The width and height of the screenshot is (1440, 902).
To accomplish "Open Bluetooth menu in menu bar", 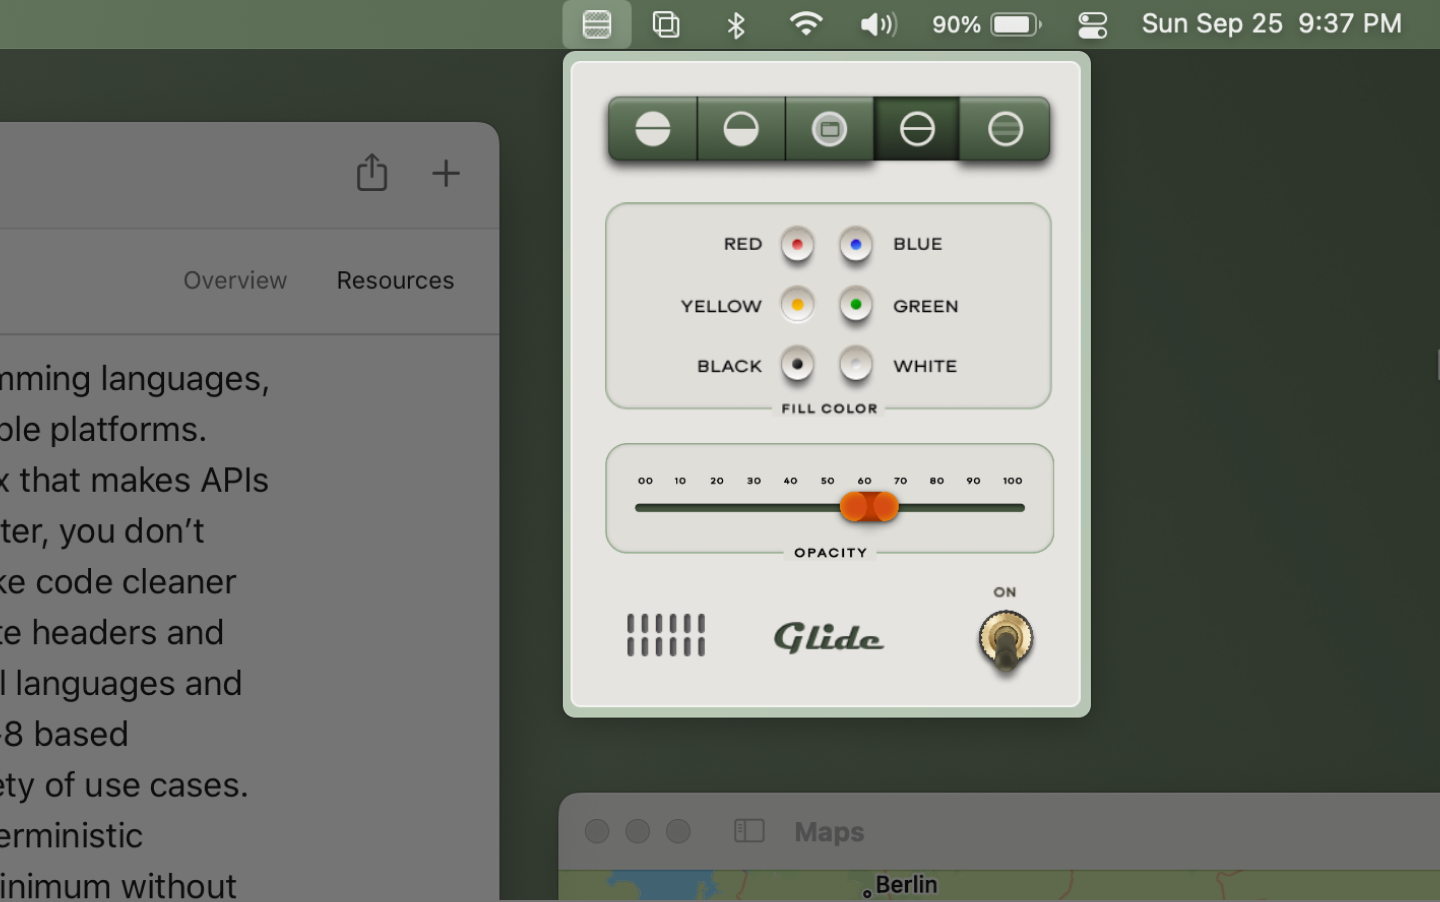I will tap(736, 24).
